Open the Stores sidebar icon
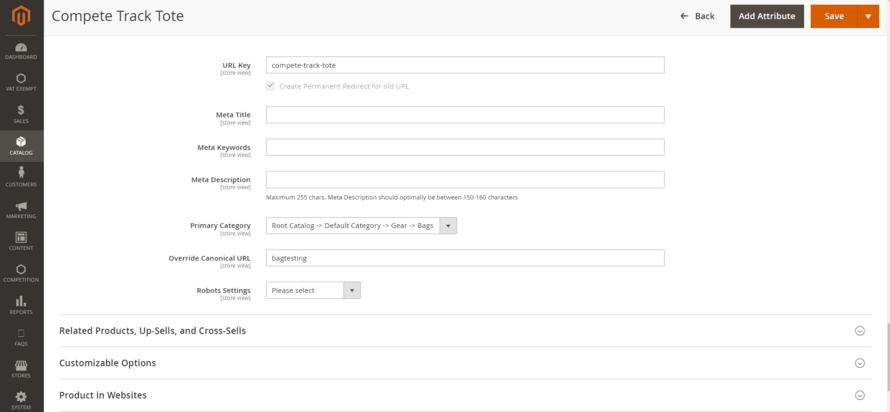Image resolution: width=890 pixels, height=412 pixels. click(x=21, y=368)
